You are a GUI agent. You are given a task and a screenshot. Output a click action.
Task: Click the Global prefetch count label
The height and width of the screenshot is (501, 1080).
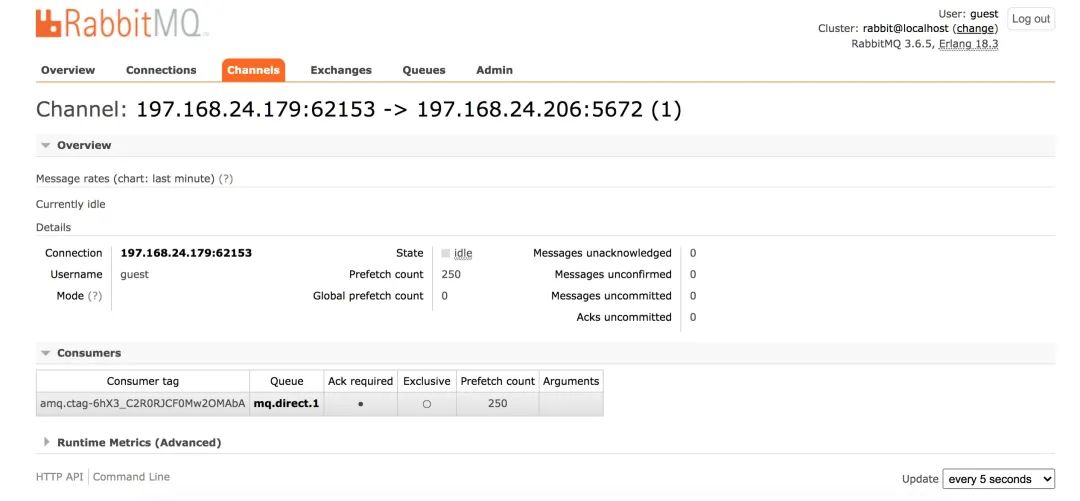point(368,296)
